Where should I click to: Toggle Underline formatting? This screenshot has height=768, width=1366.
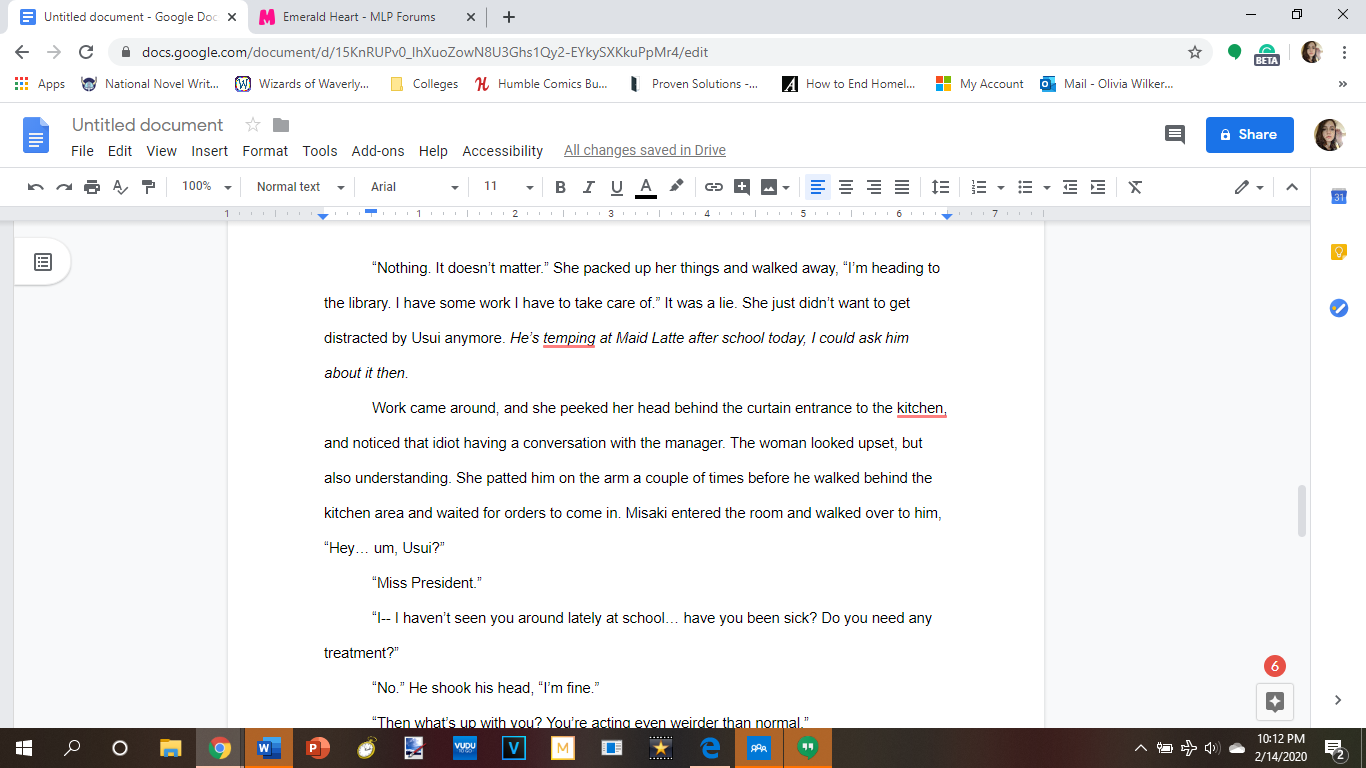click(616, 187)
